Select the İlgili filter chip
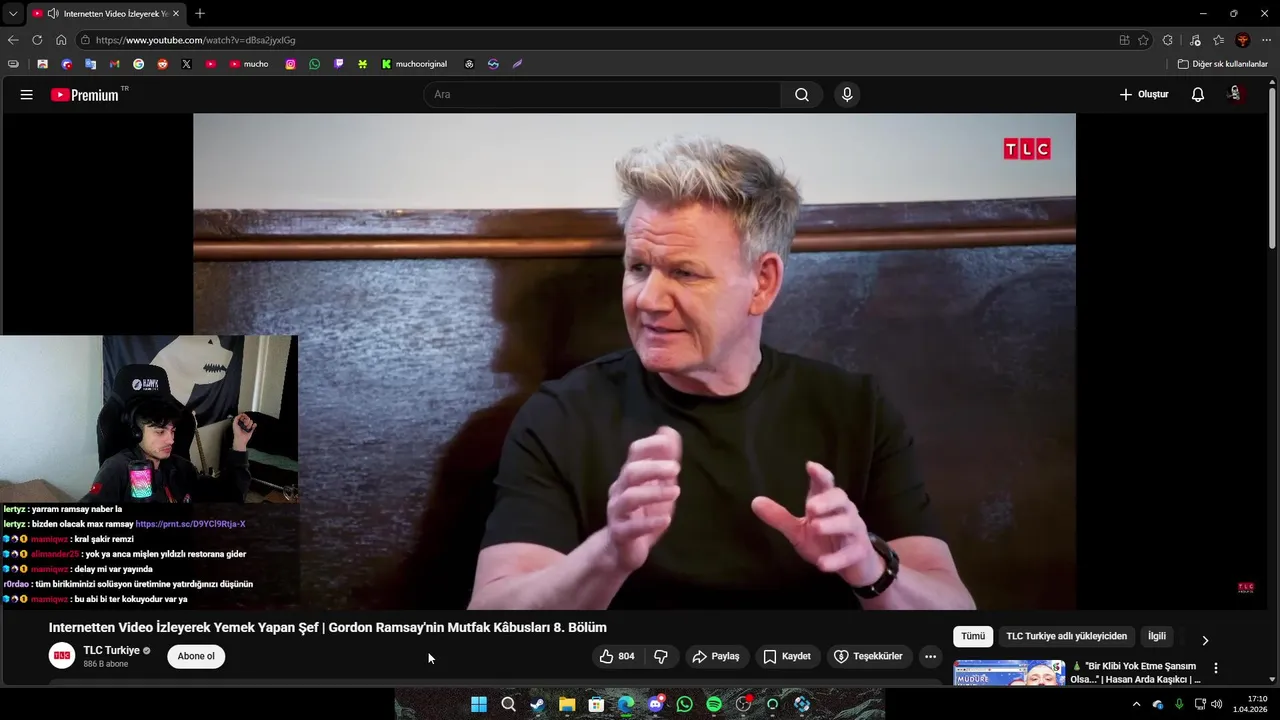Image resolution: width=1280 pixels, height=720 pixels. tap(1157, 637)
